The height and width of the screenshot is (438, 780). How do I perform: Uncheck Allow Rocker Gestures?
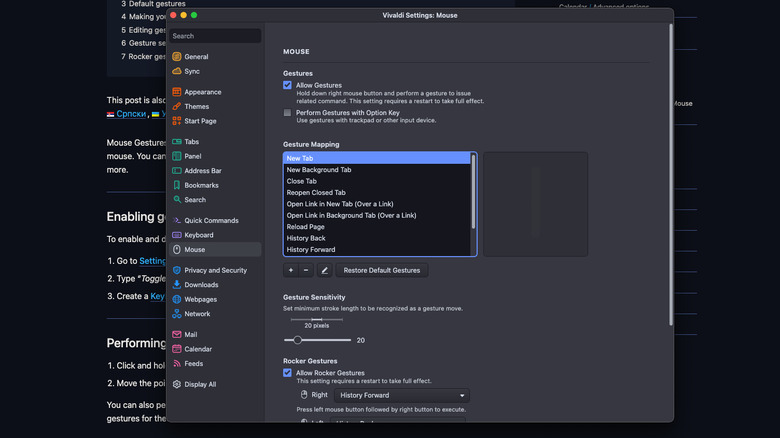click(x=288, y=372)
